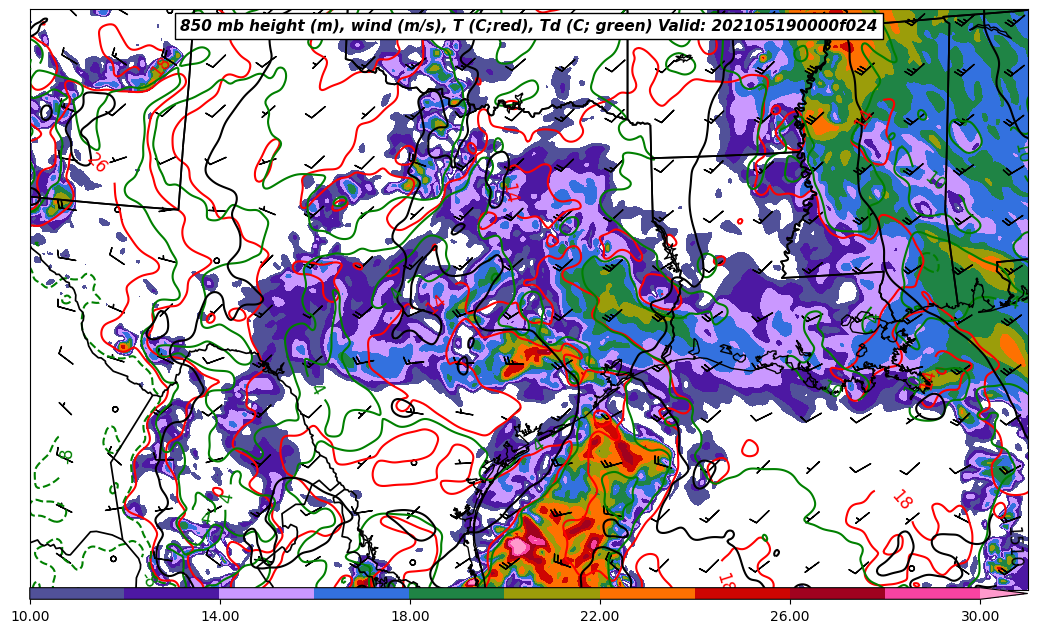Image resolution: width=1037 pixels, height=633 pixels.
Task: Click the pale pink colorbar arrow tip
Action: [1003, 593]
